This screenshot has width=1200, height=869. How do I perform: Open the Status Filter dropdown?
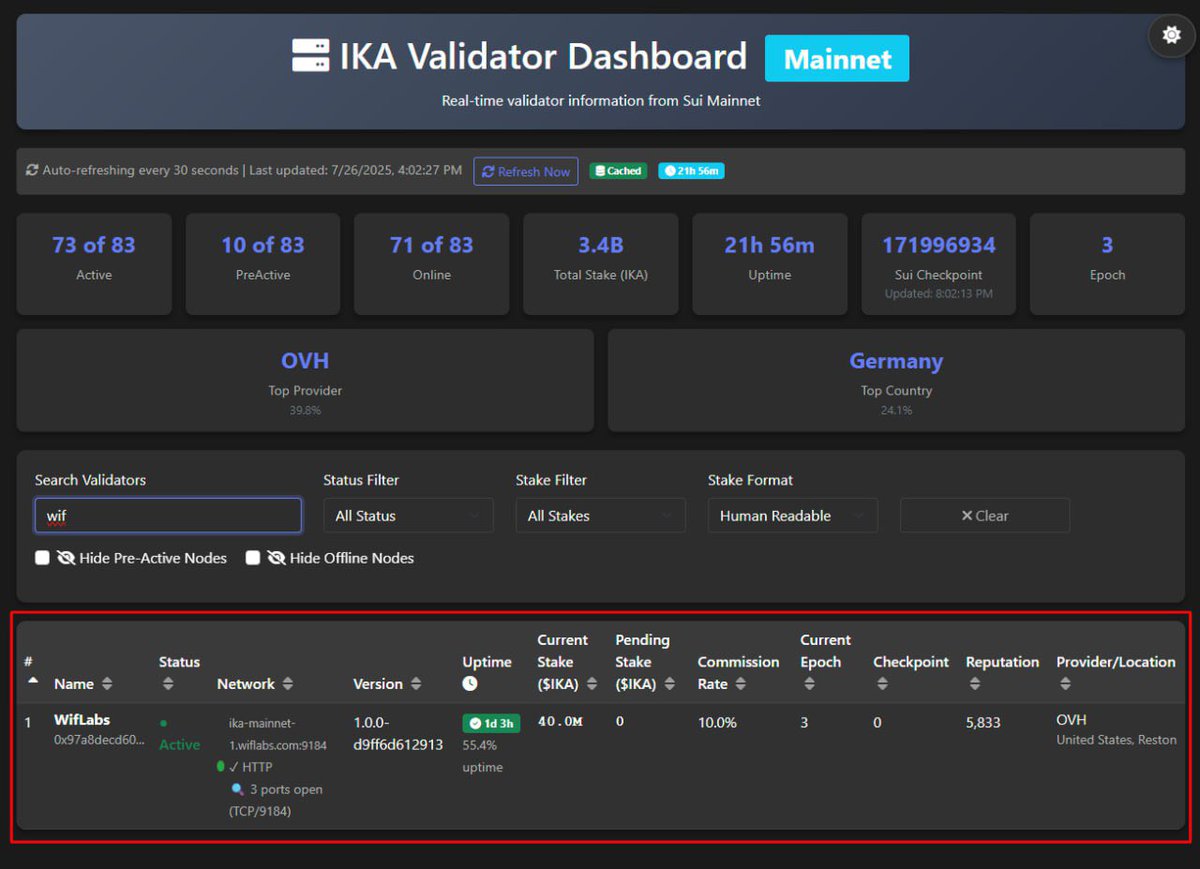[x=408, y=516]
